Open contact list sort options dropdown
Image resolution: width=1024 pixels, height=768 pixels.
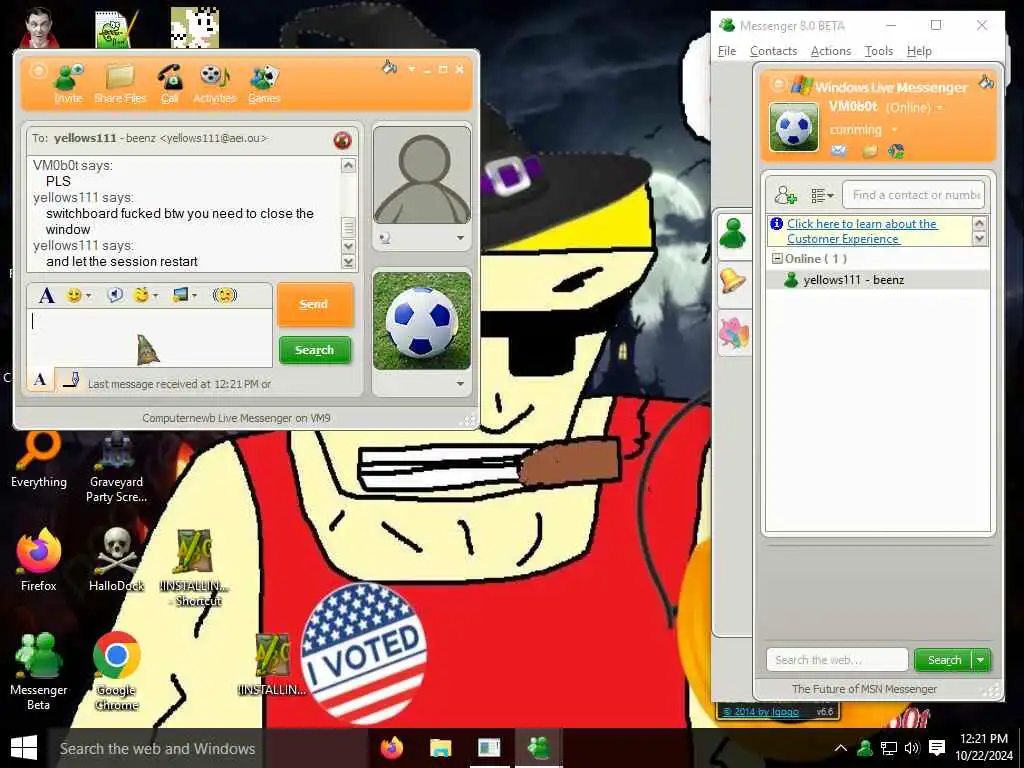[x=822, y=195]
